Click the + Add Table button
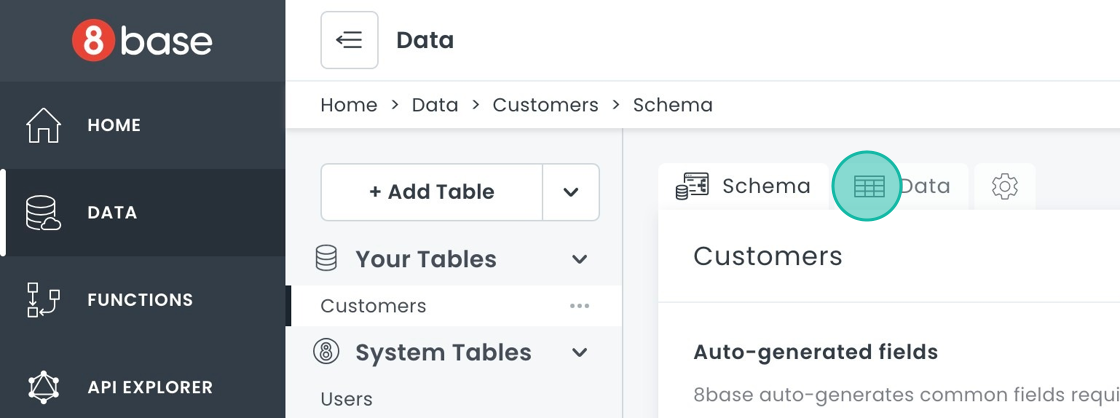 click(431, 192)
